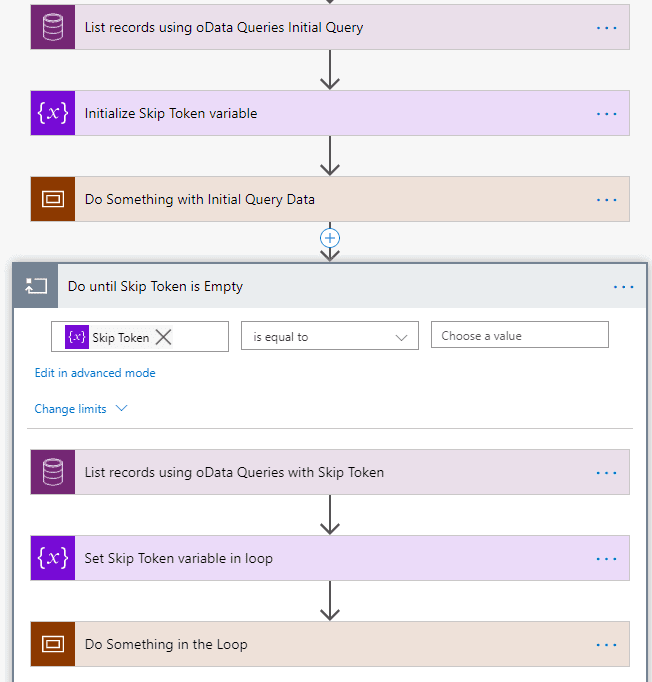Open the 'is equal to' operator dropdown

click(329, 337)
